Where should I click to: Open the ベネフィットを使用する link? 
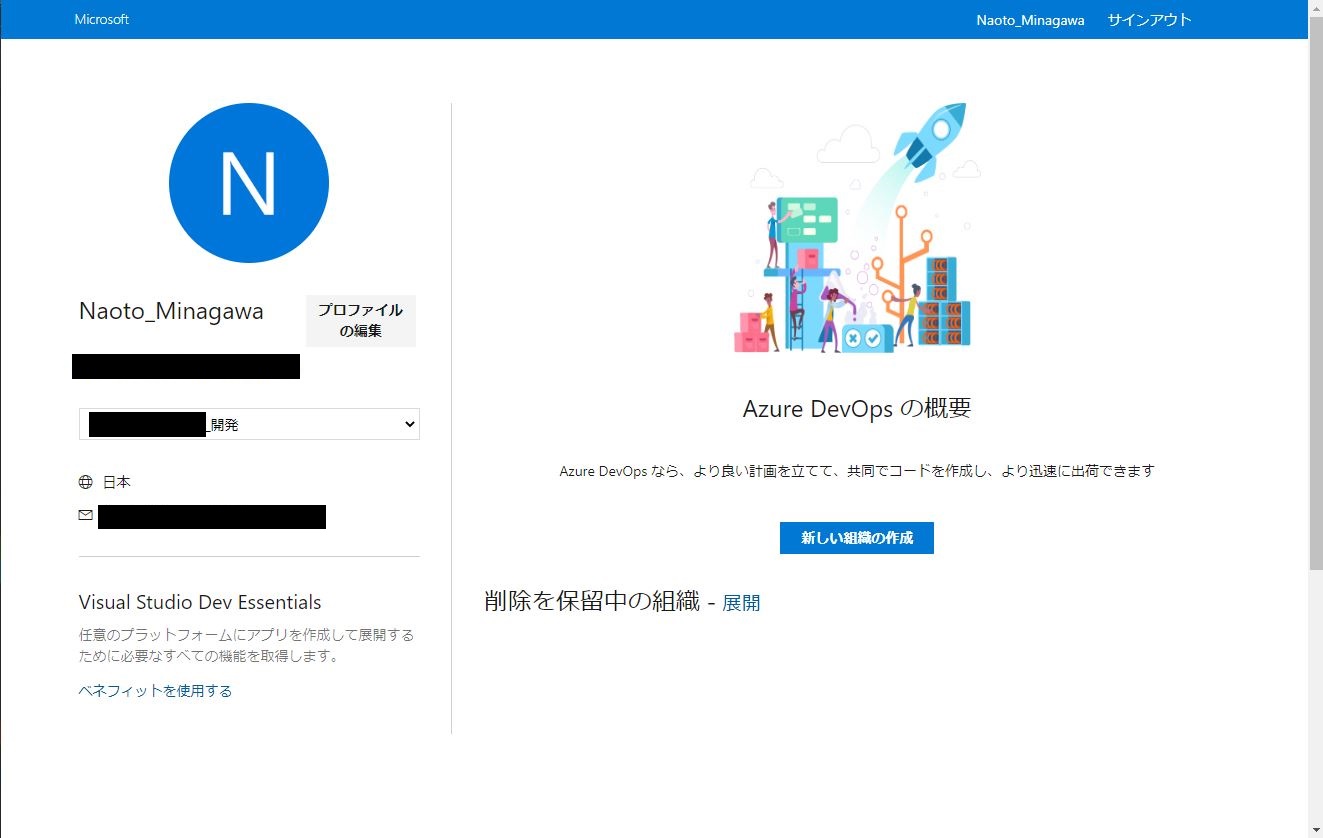click(x=154, y=690)
